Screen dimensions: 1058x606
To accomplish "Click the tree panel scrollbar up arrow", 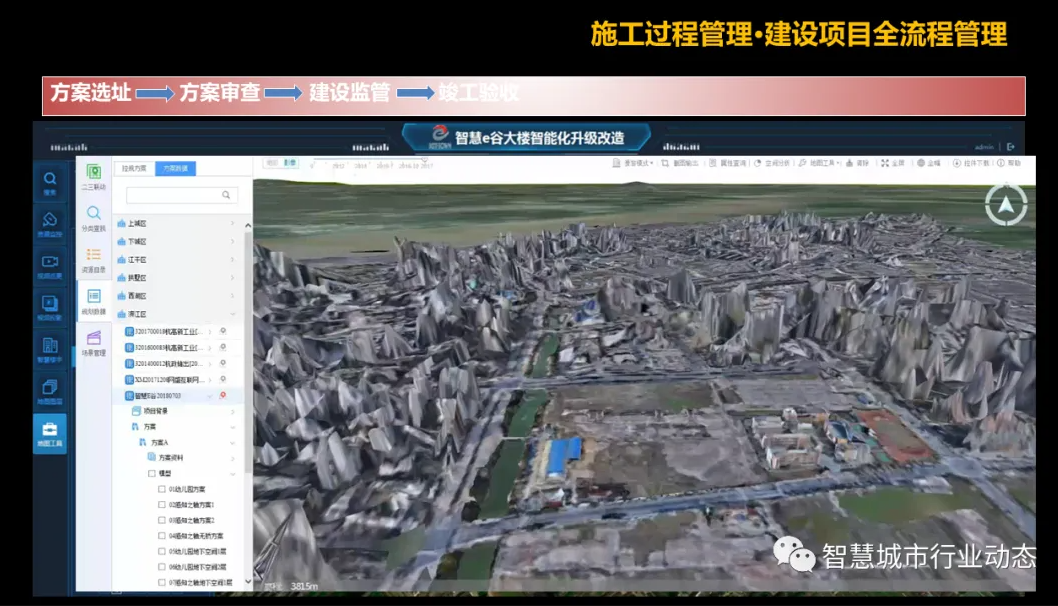I will coord(248,225).
